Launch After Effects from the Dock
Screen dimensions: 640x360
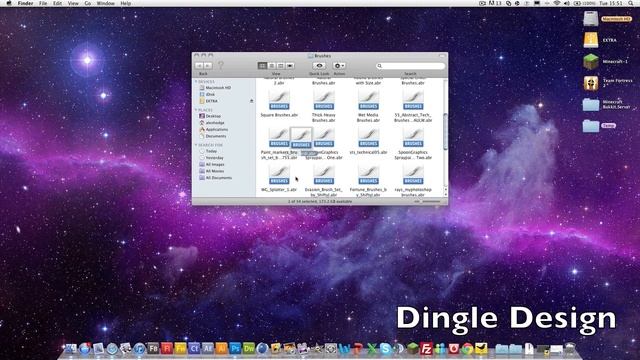(207, 349)
